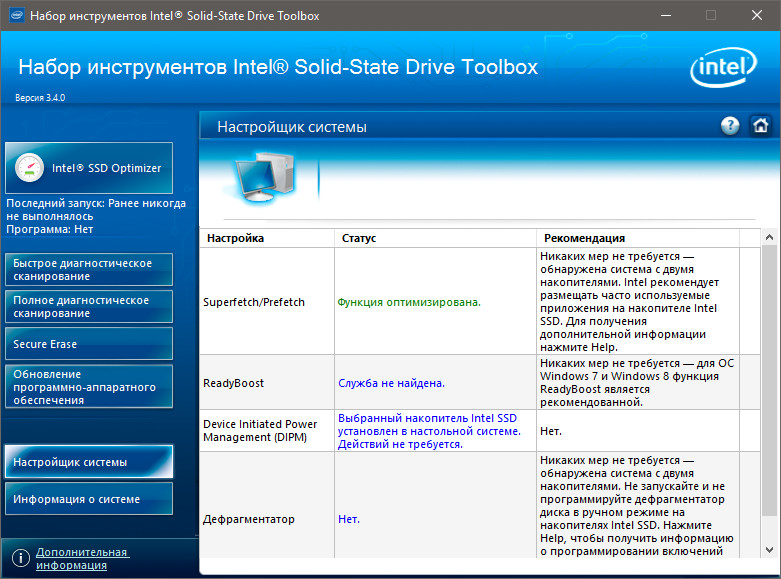Select the Superfetch/Prefetch row label
Image resolution: width=781 pixels, height=579 pixels.
pyautogui.click(x=254, y=302)
